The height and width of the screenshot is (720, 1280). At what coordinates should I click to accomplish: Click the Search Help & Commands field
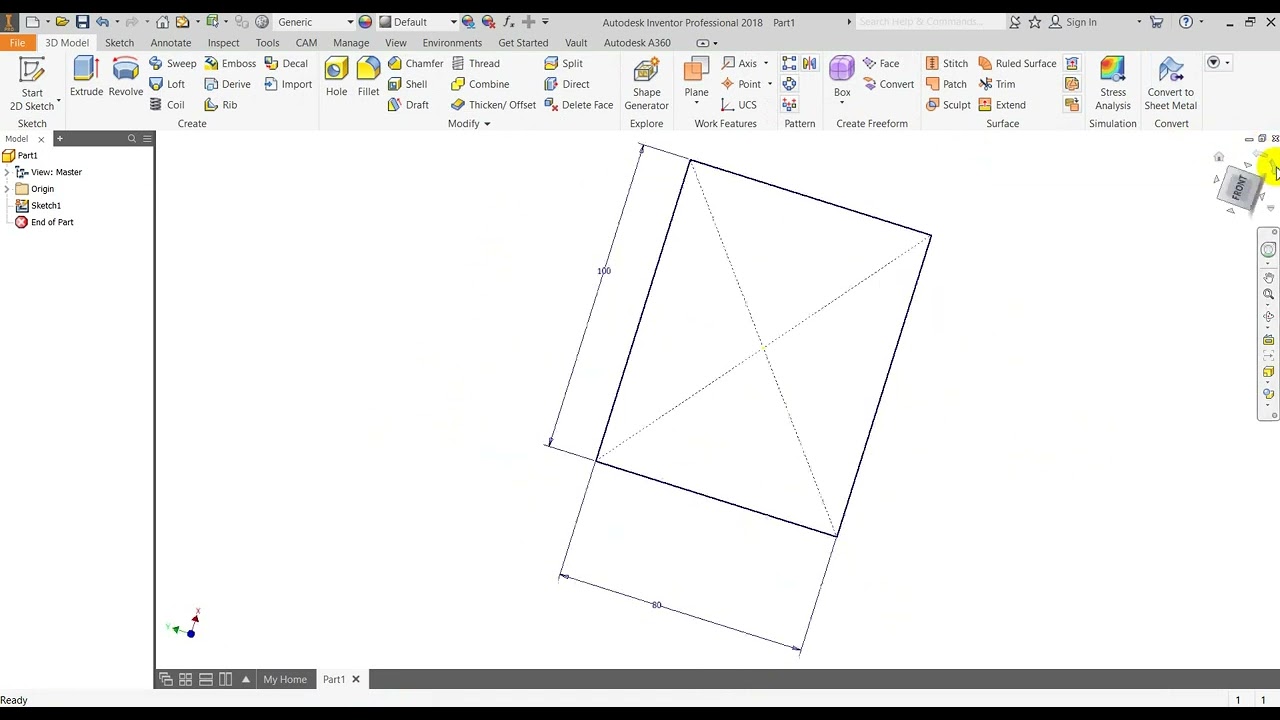tap(930, 22)
